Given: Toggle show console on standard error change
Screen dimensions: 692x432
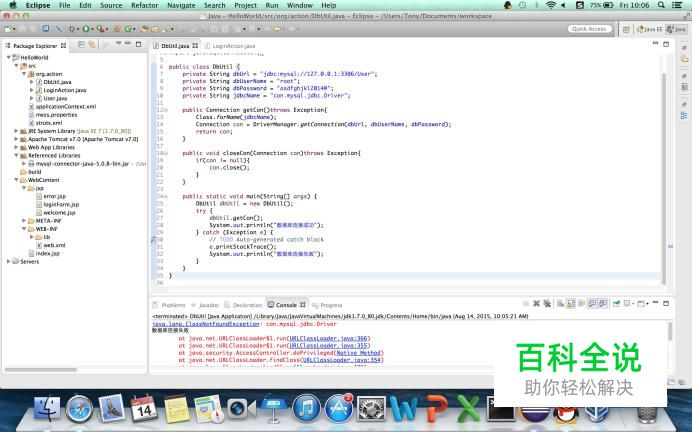Looking at the screenshot, I should pyautogui.click(x=602, y=304).
